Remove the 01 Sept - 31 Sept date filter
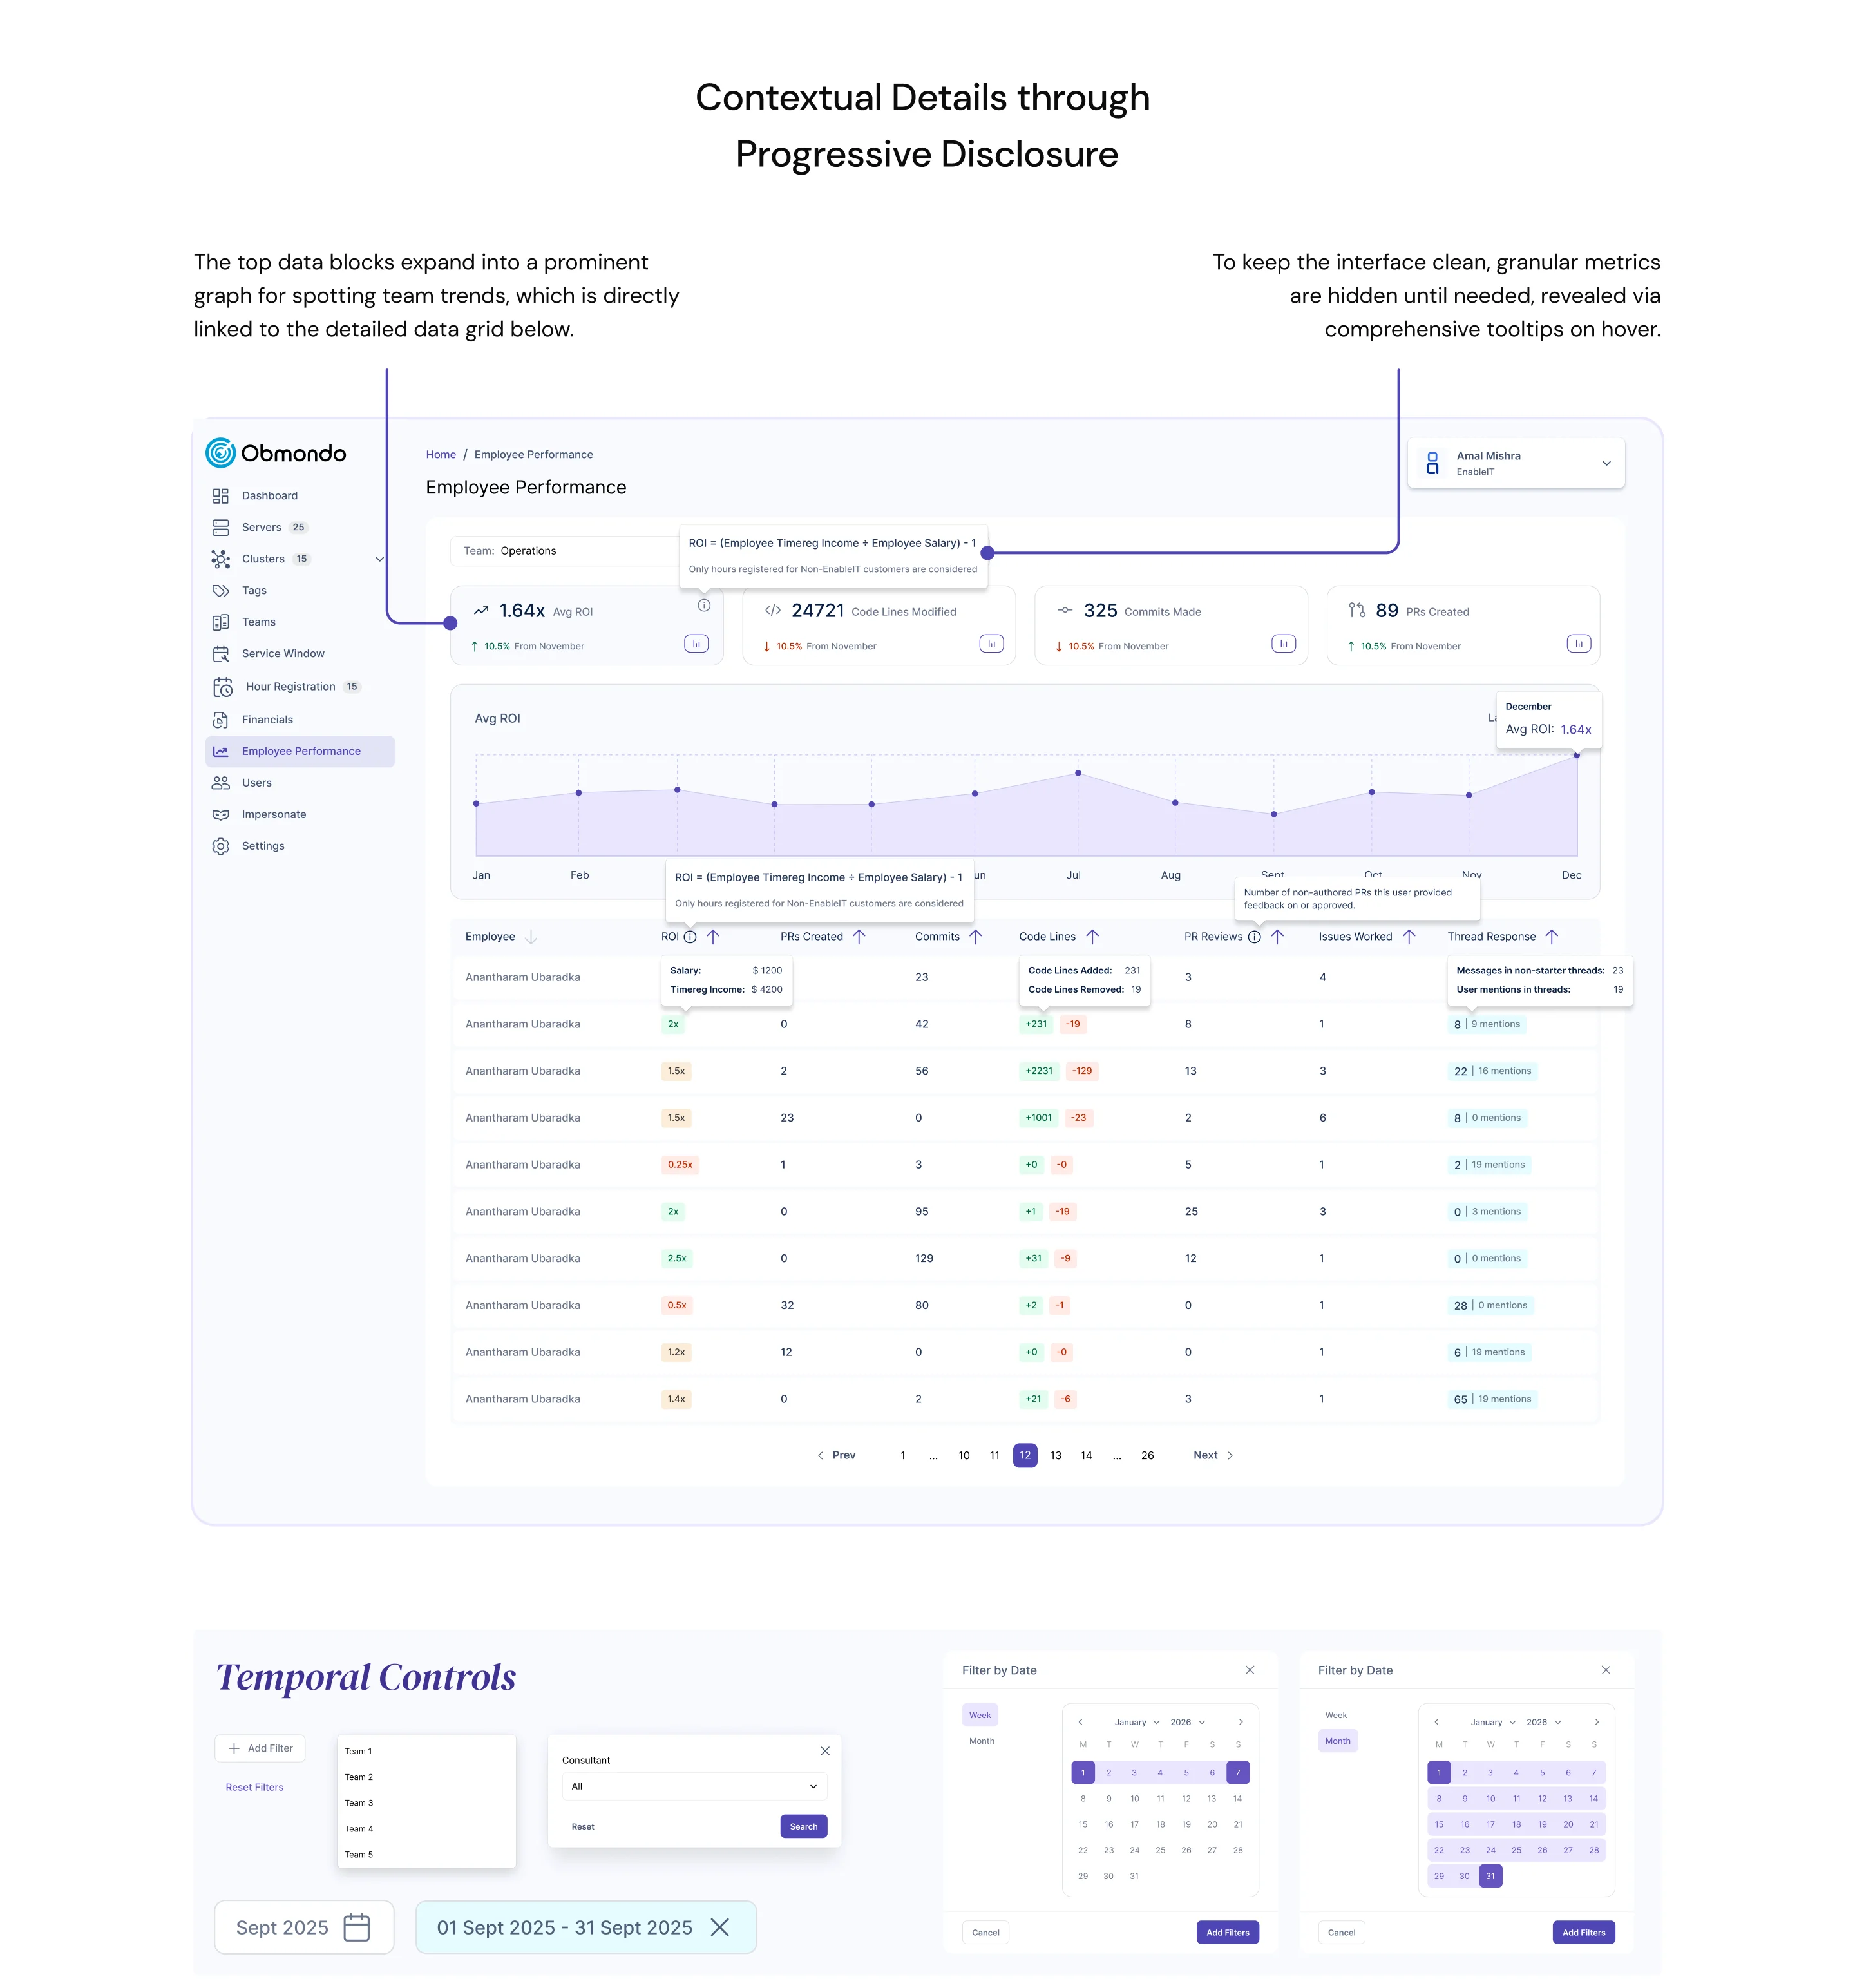This screenshot has width=1855, height=1988. pos(719,1927)
